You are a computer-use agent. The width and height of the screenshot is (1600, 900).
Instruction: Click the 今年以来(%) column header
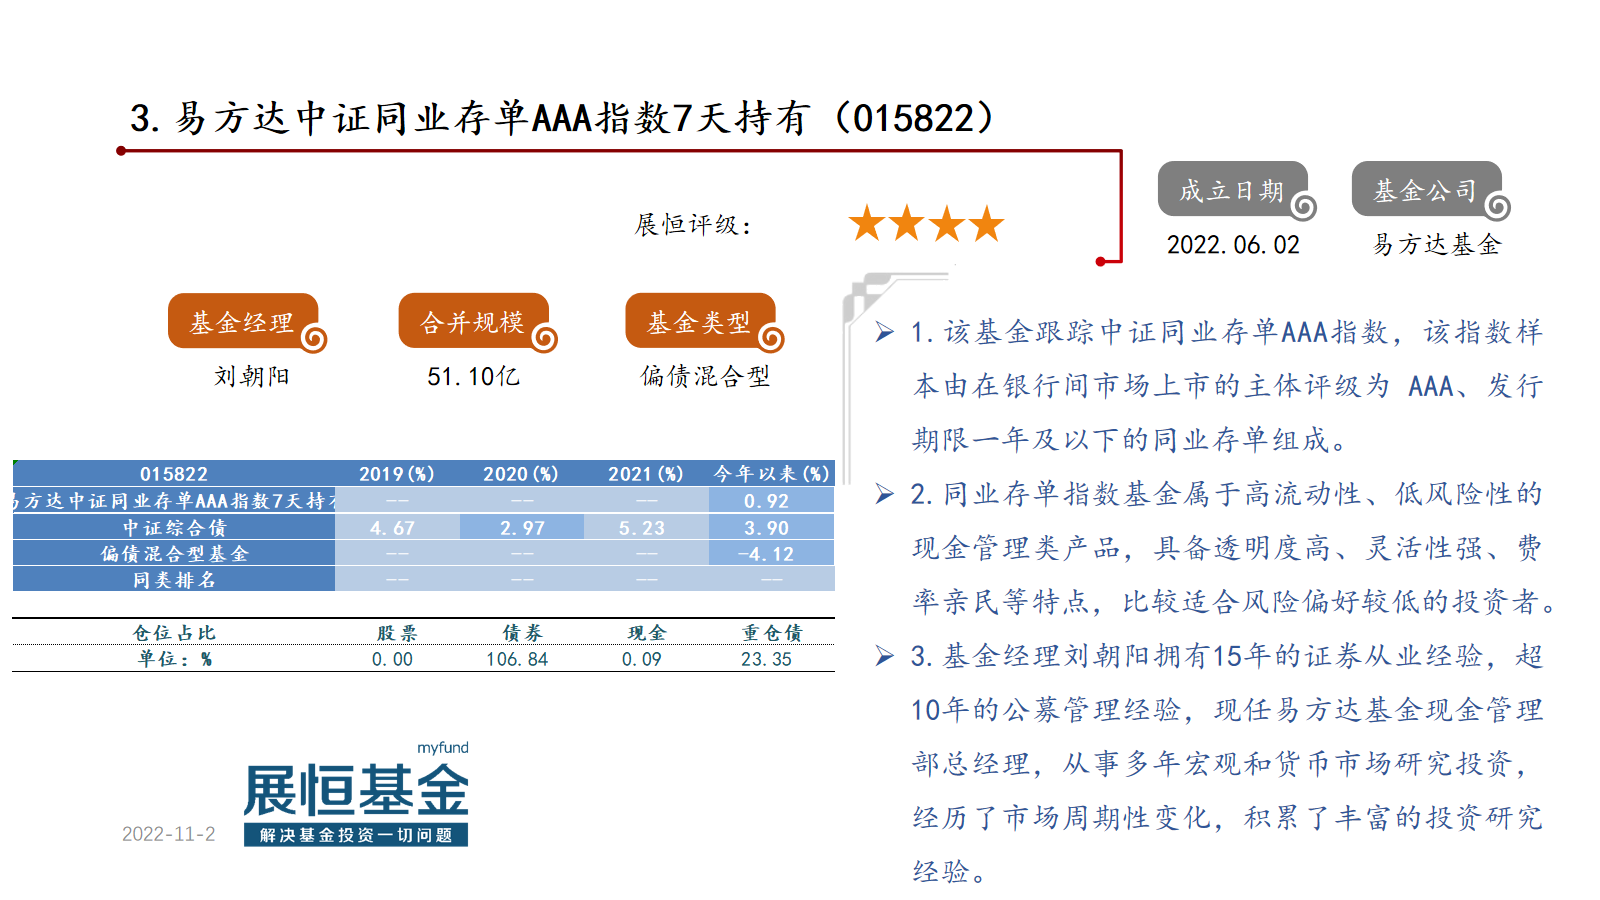[x=772, y=474]
